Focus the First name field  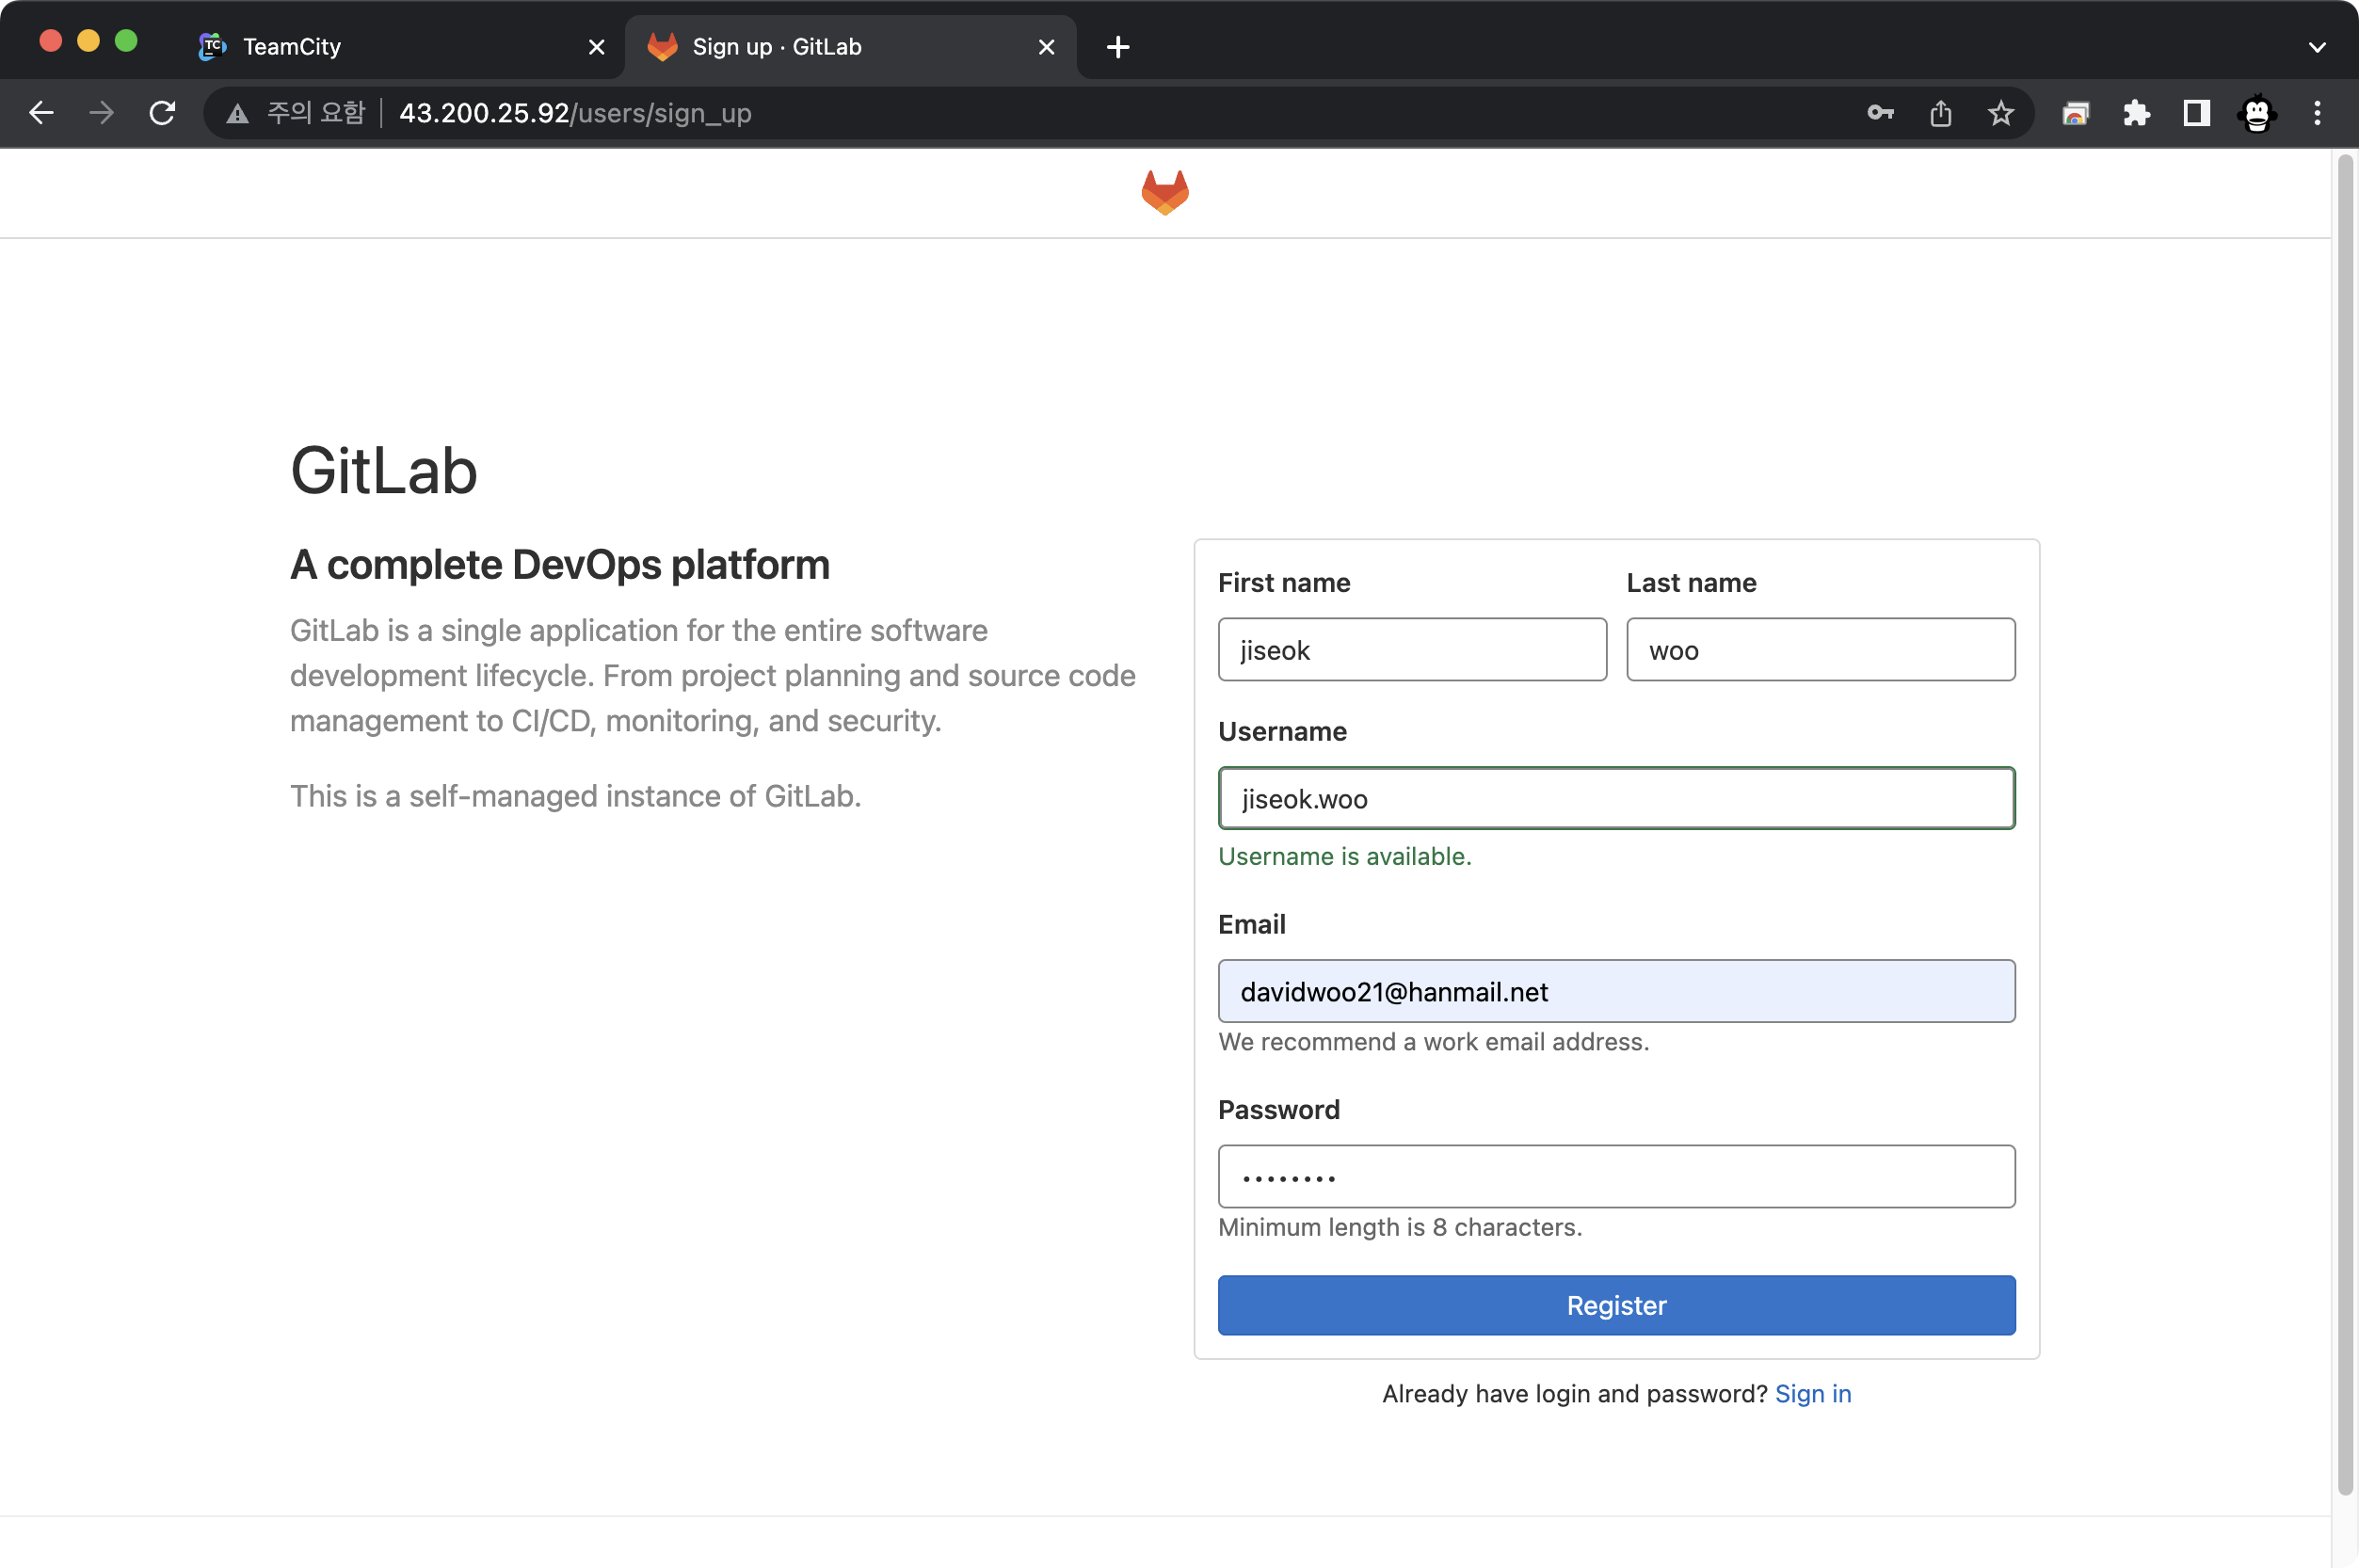[x=1412, y=650]
